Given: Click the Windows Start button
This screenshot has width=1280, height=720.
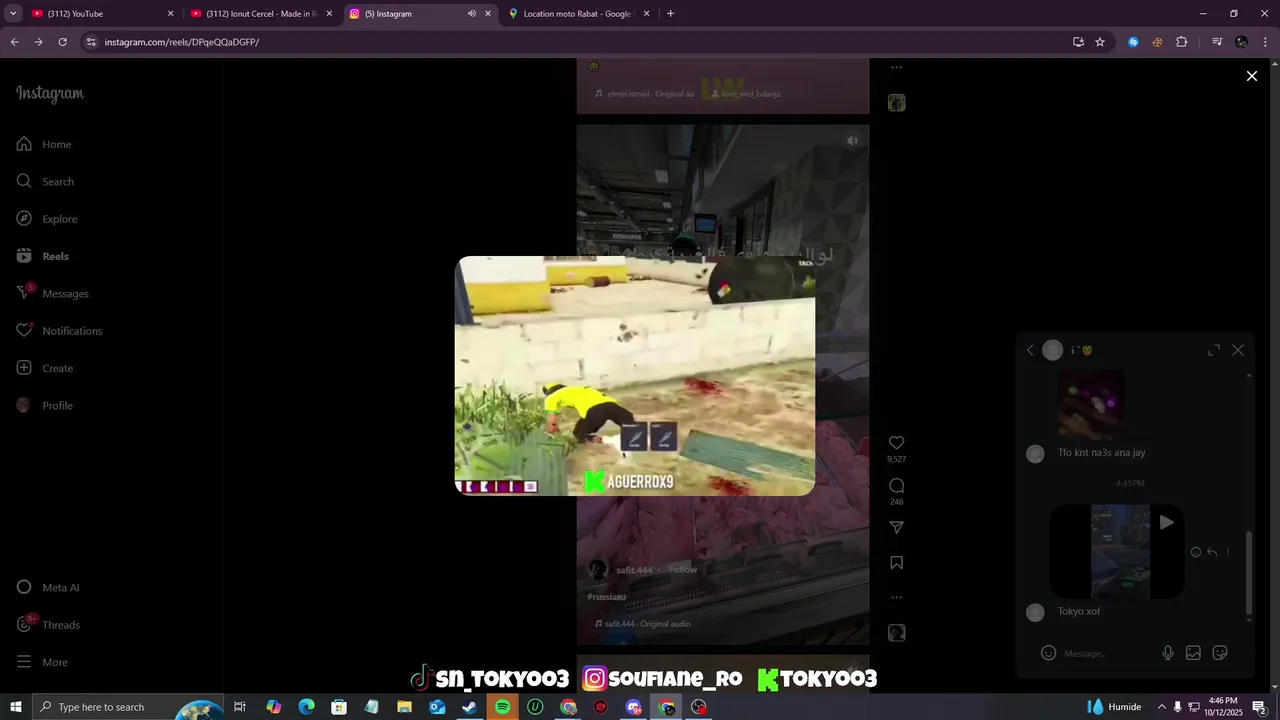Looking at the screenshot, I should pyautogui.click(x=16, y=707).
